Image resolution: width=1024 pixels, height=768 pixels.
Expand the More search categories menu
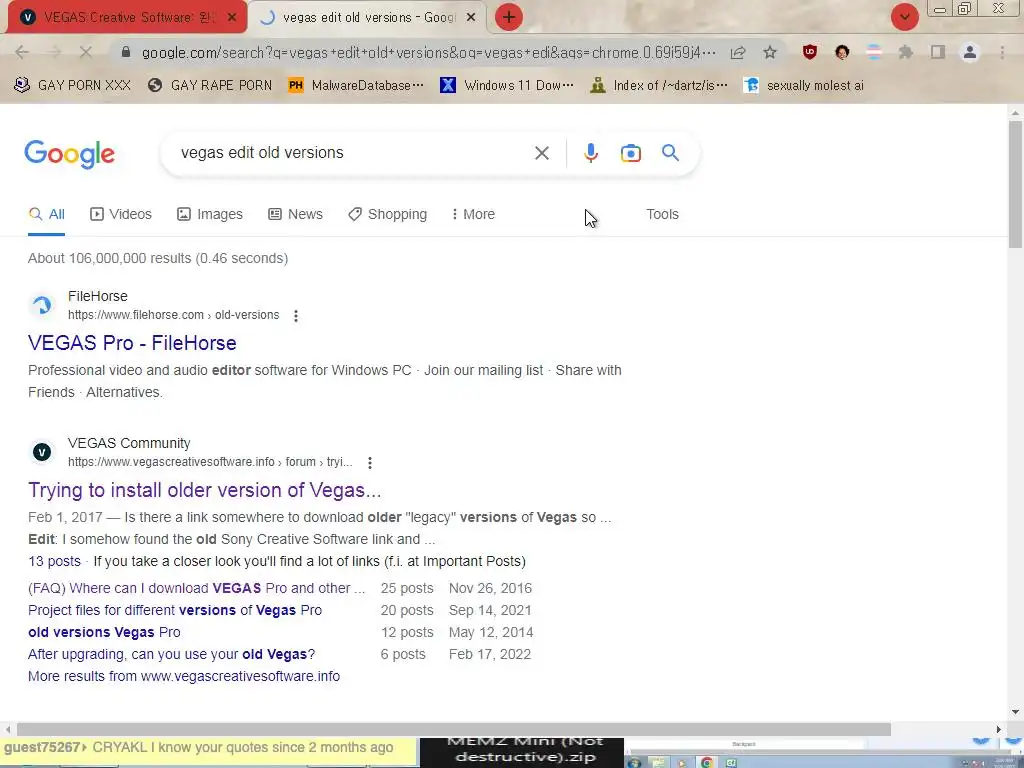[x=473, y=214]
